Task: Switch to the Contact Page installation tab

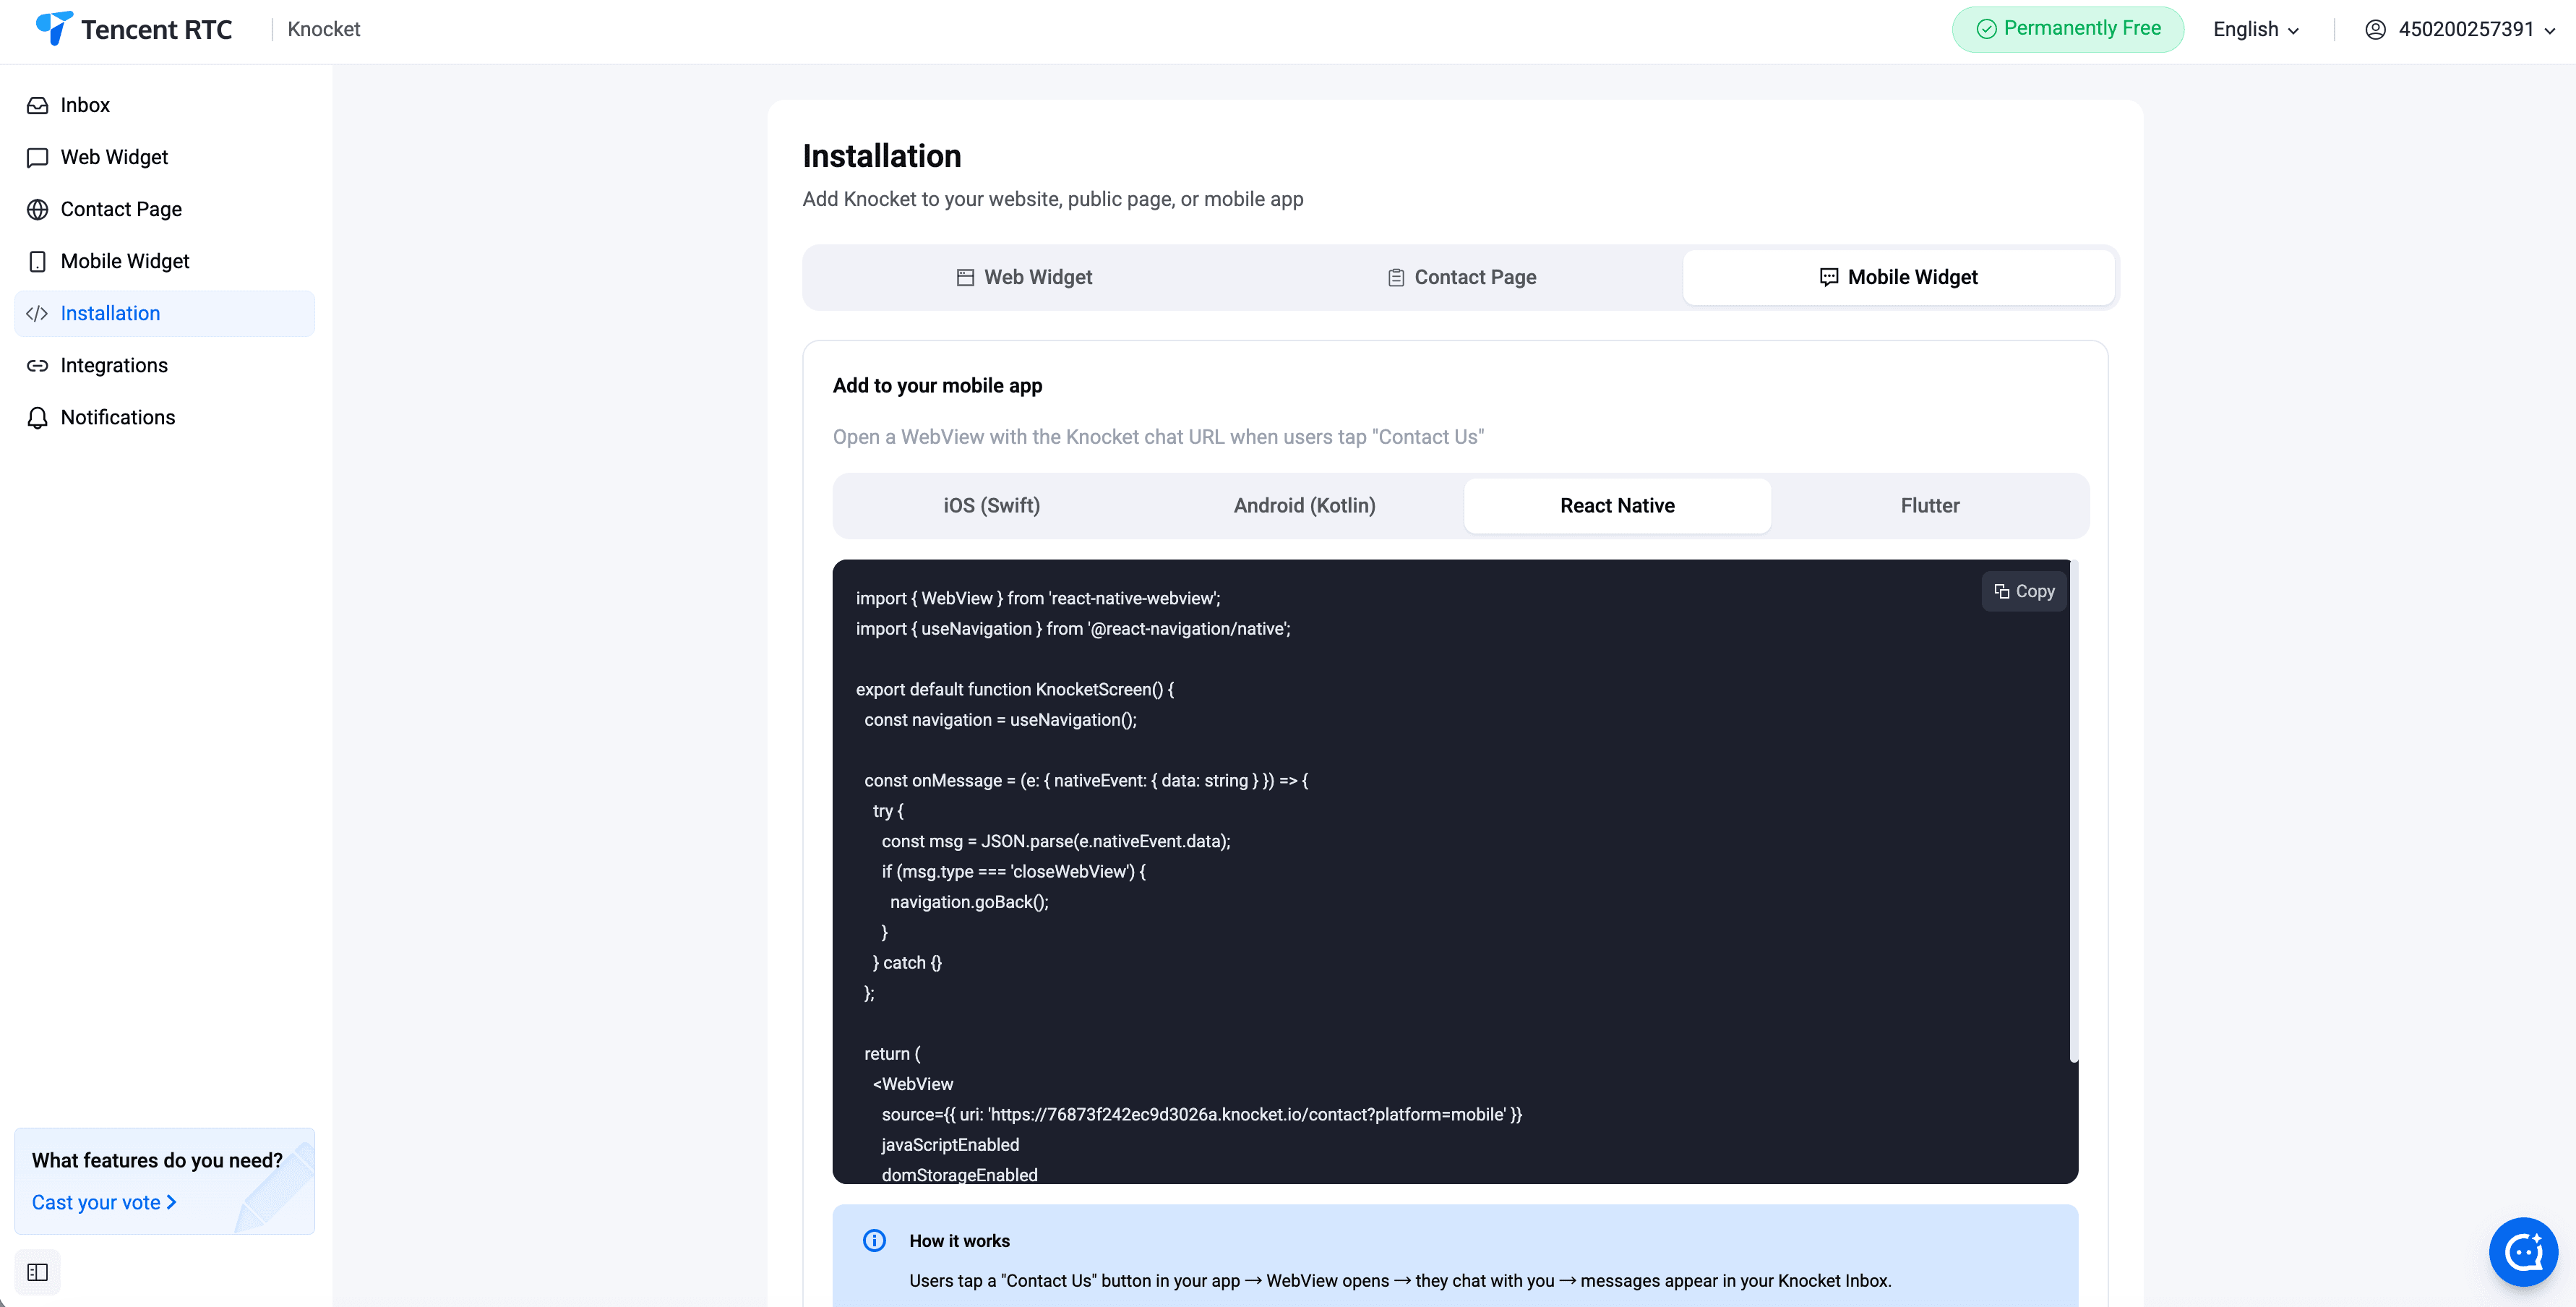Action: coord(1462,277)
